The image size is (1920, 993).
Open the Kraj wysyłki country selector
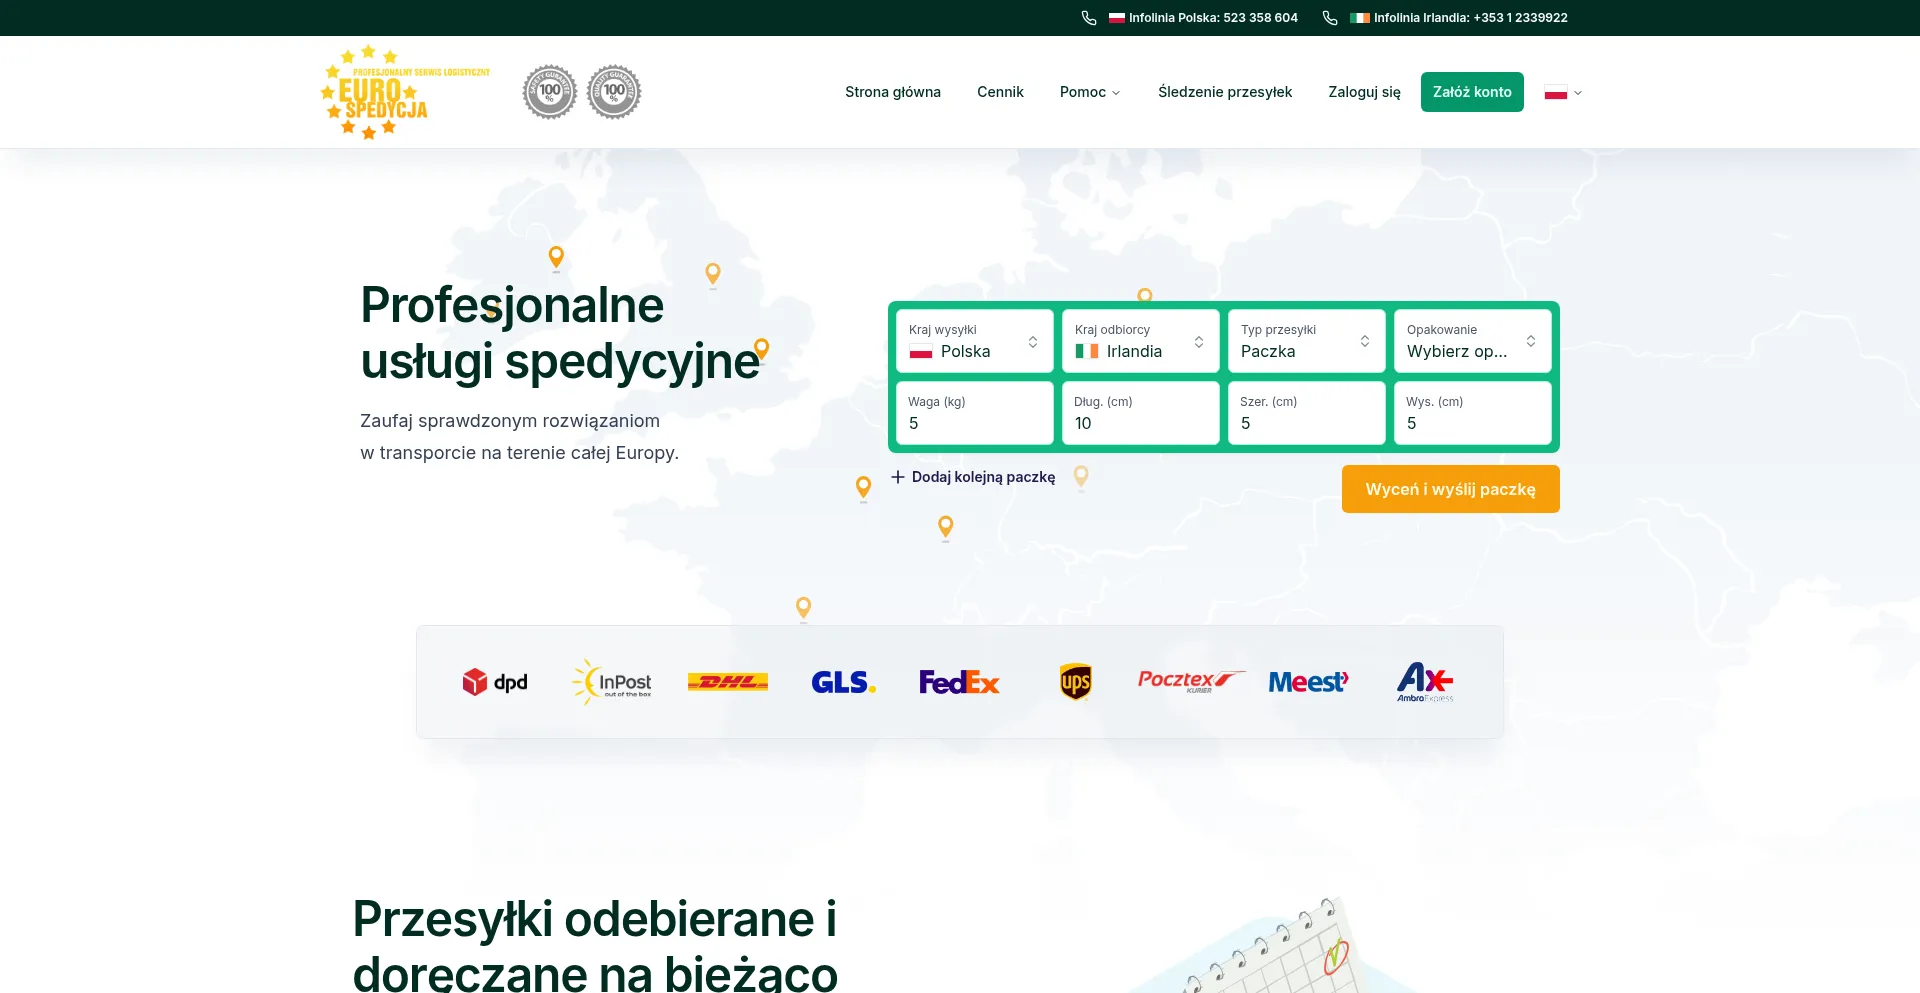974,341
